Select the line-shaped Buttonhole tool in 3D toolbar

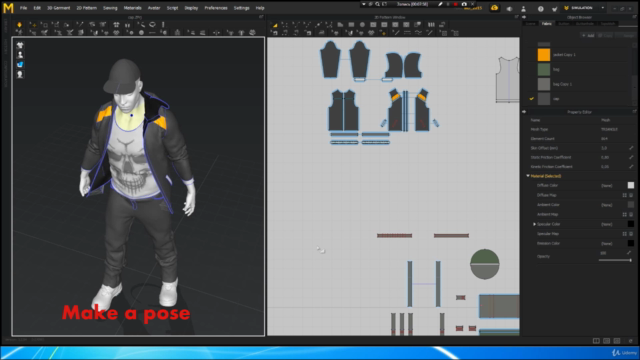(x=152, y=33)
